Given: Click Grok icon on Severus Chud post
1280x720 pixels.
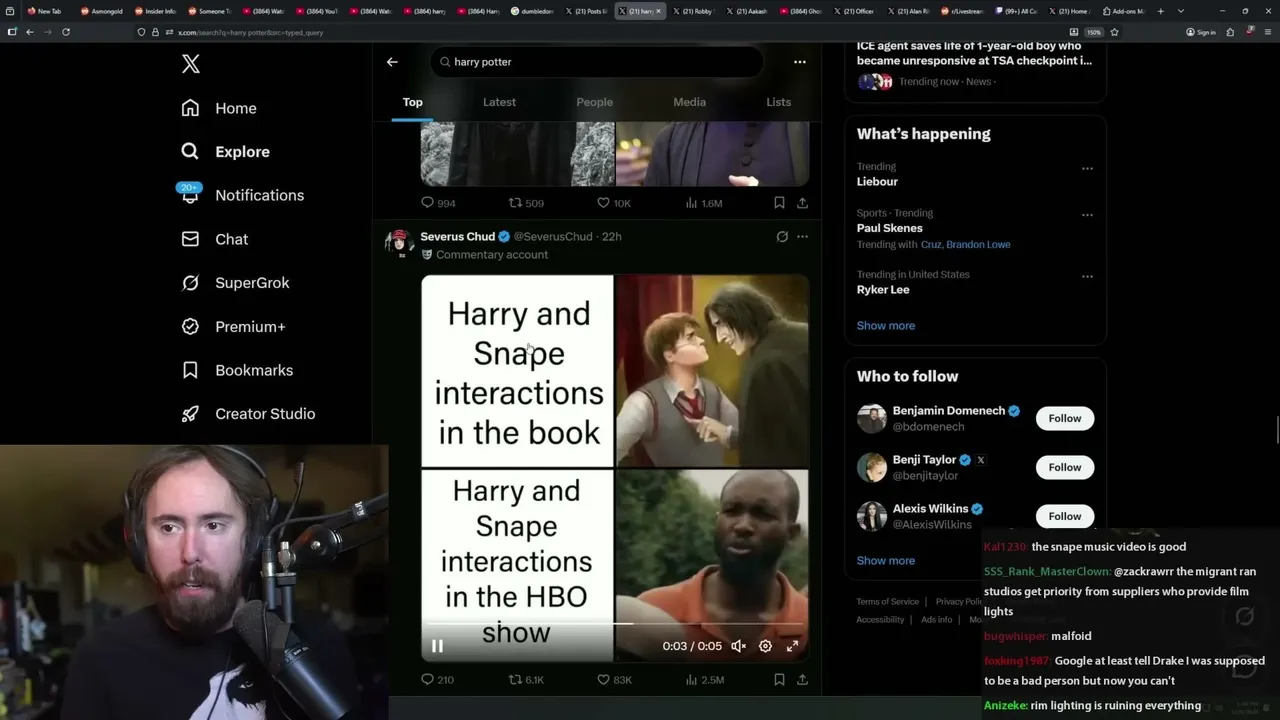Looking at the screenshot, I should pos(782,237).
